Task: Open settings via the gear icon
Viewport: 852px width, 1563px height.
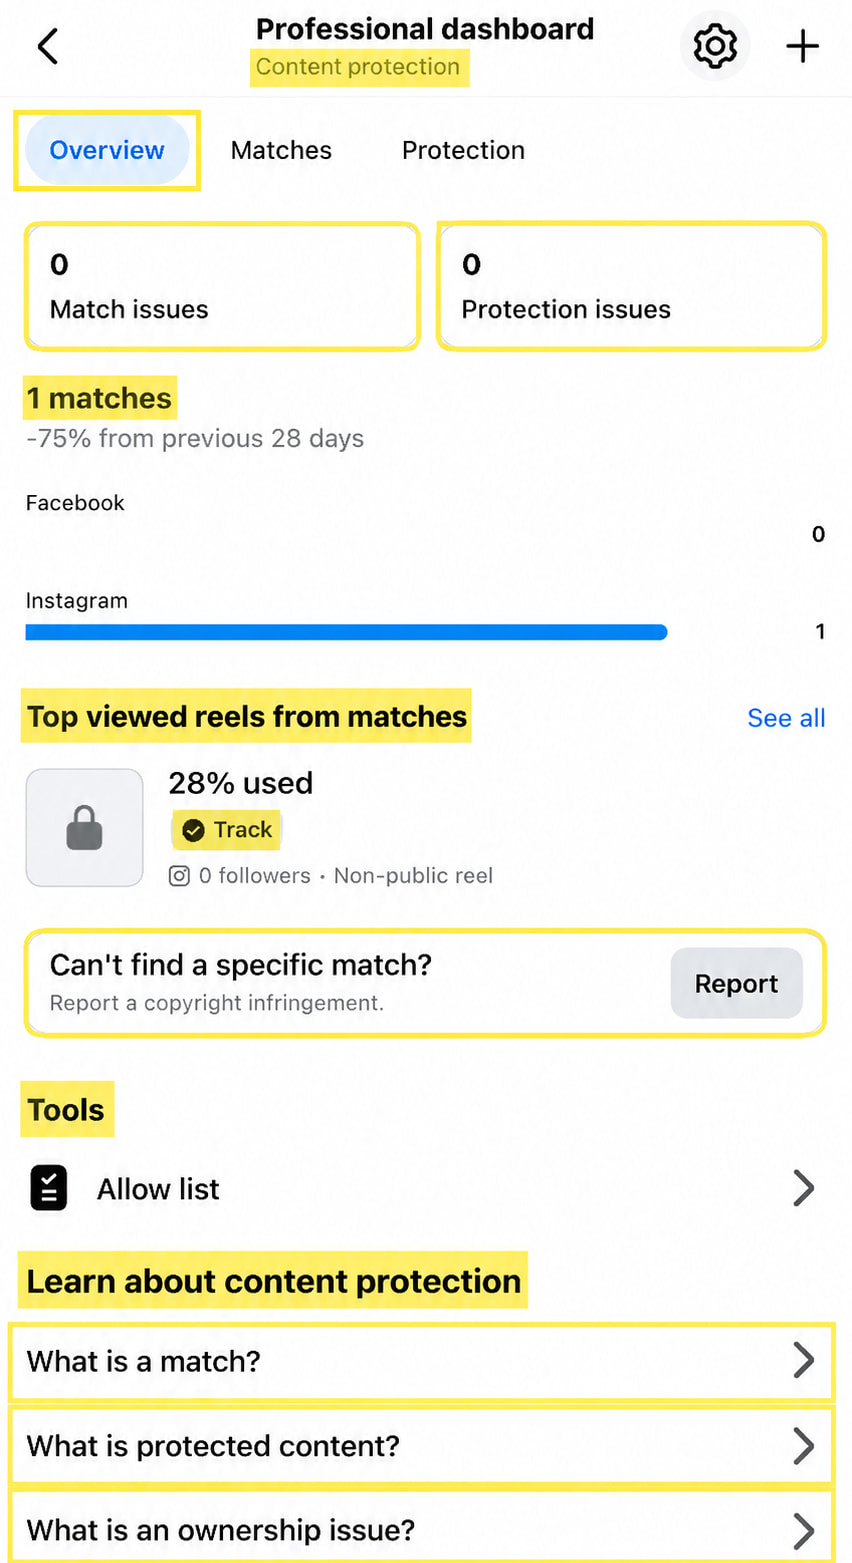Action: click(x=715, y=46)
